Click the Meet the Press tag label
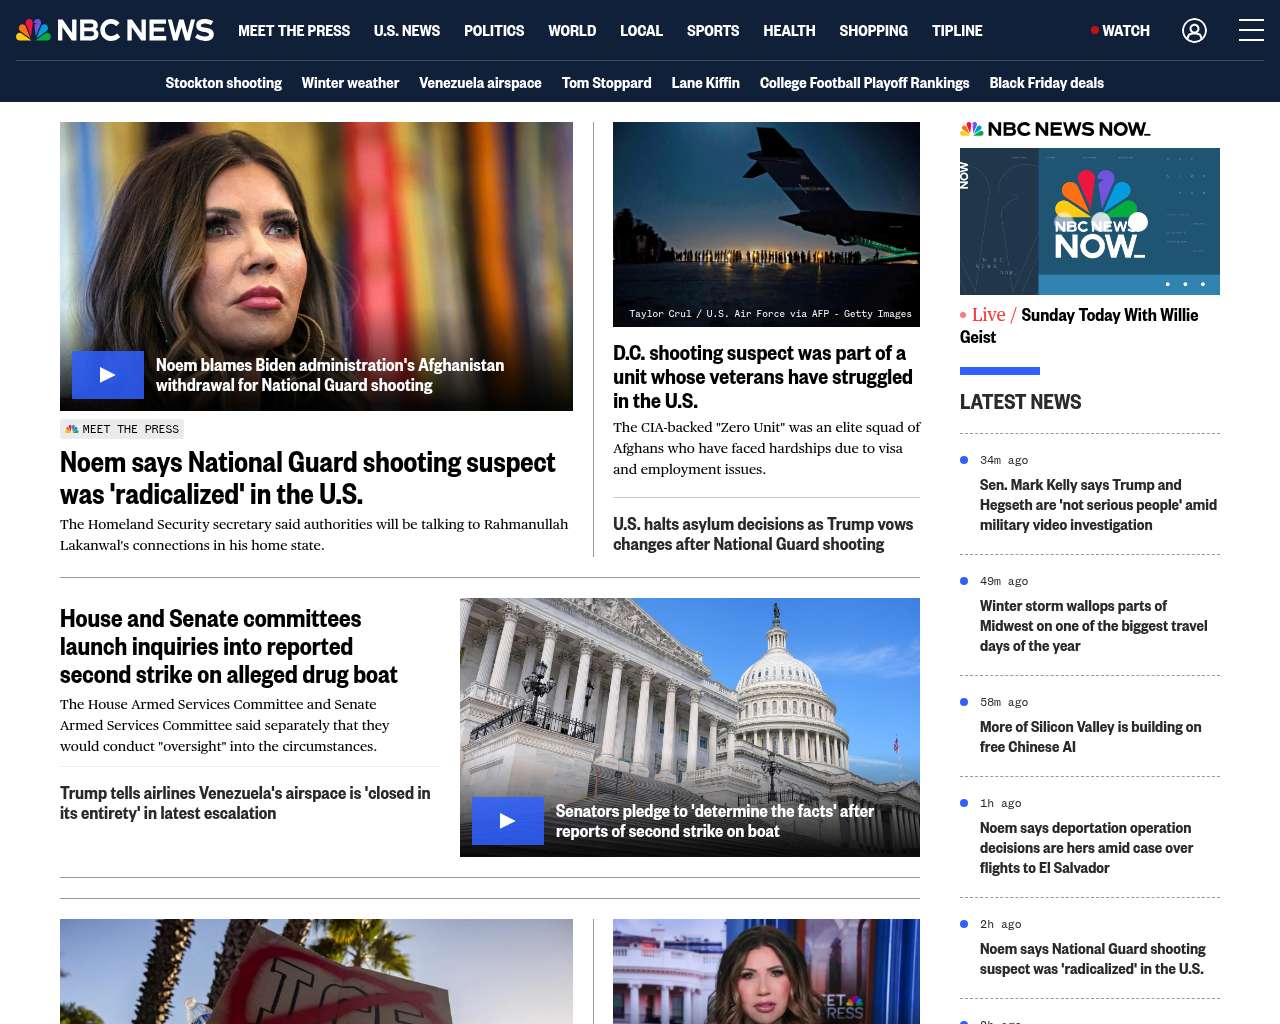Image resolution: width=1280 pixels, height=1024 pixels. click(x=122, y=429)
